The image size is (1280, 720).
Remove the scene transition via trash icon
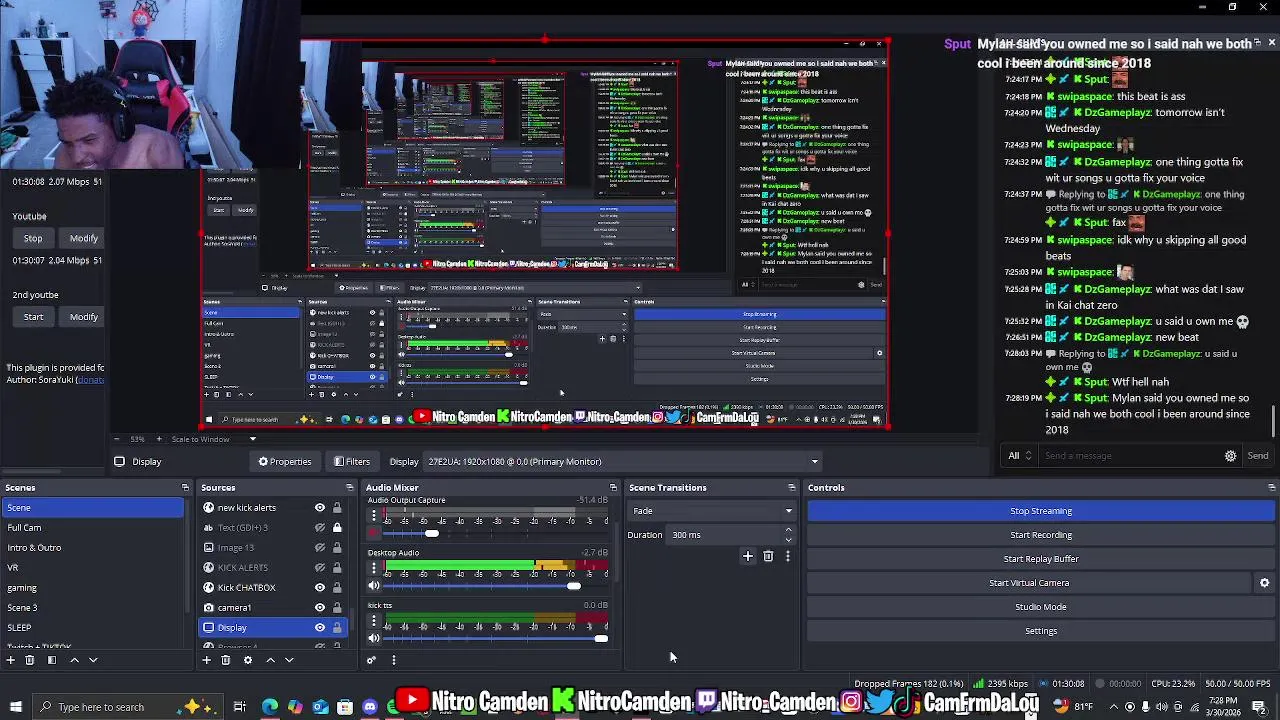pos(768,556)
